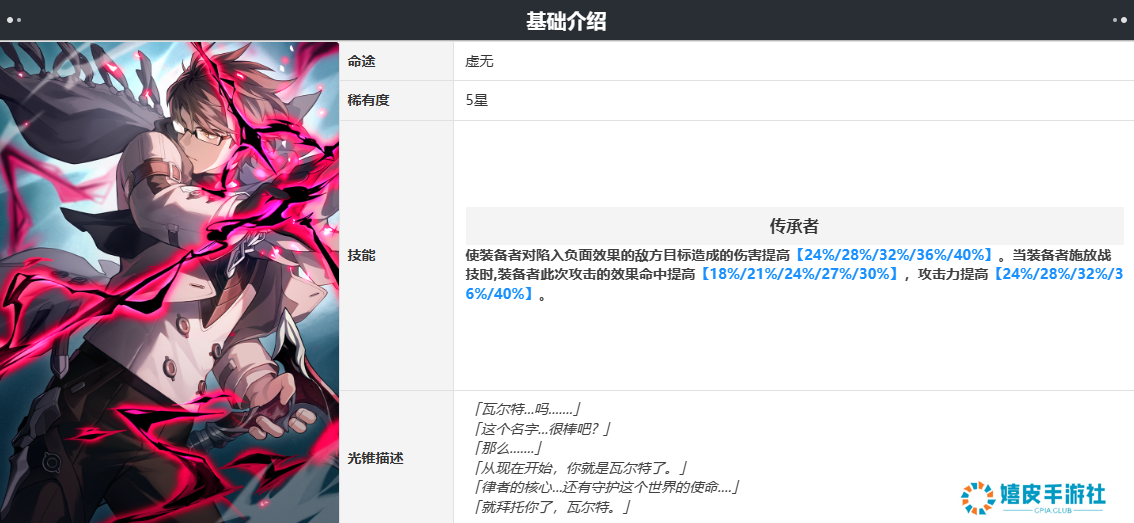Click the 基础介绍 header title
The image size is (1134, 523).
point(566,21)
